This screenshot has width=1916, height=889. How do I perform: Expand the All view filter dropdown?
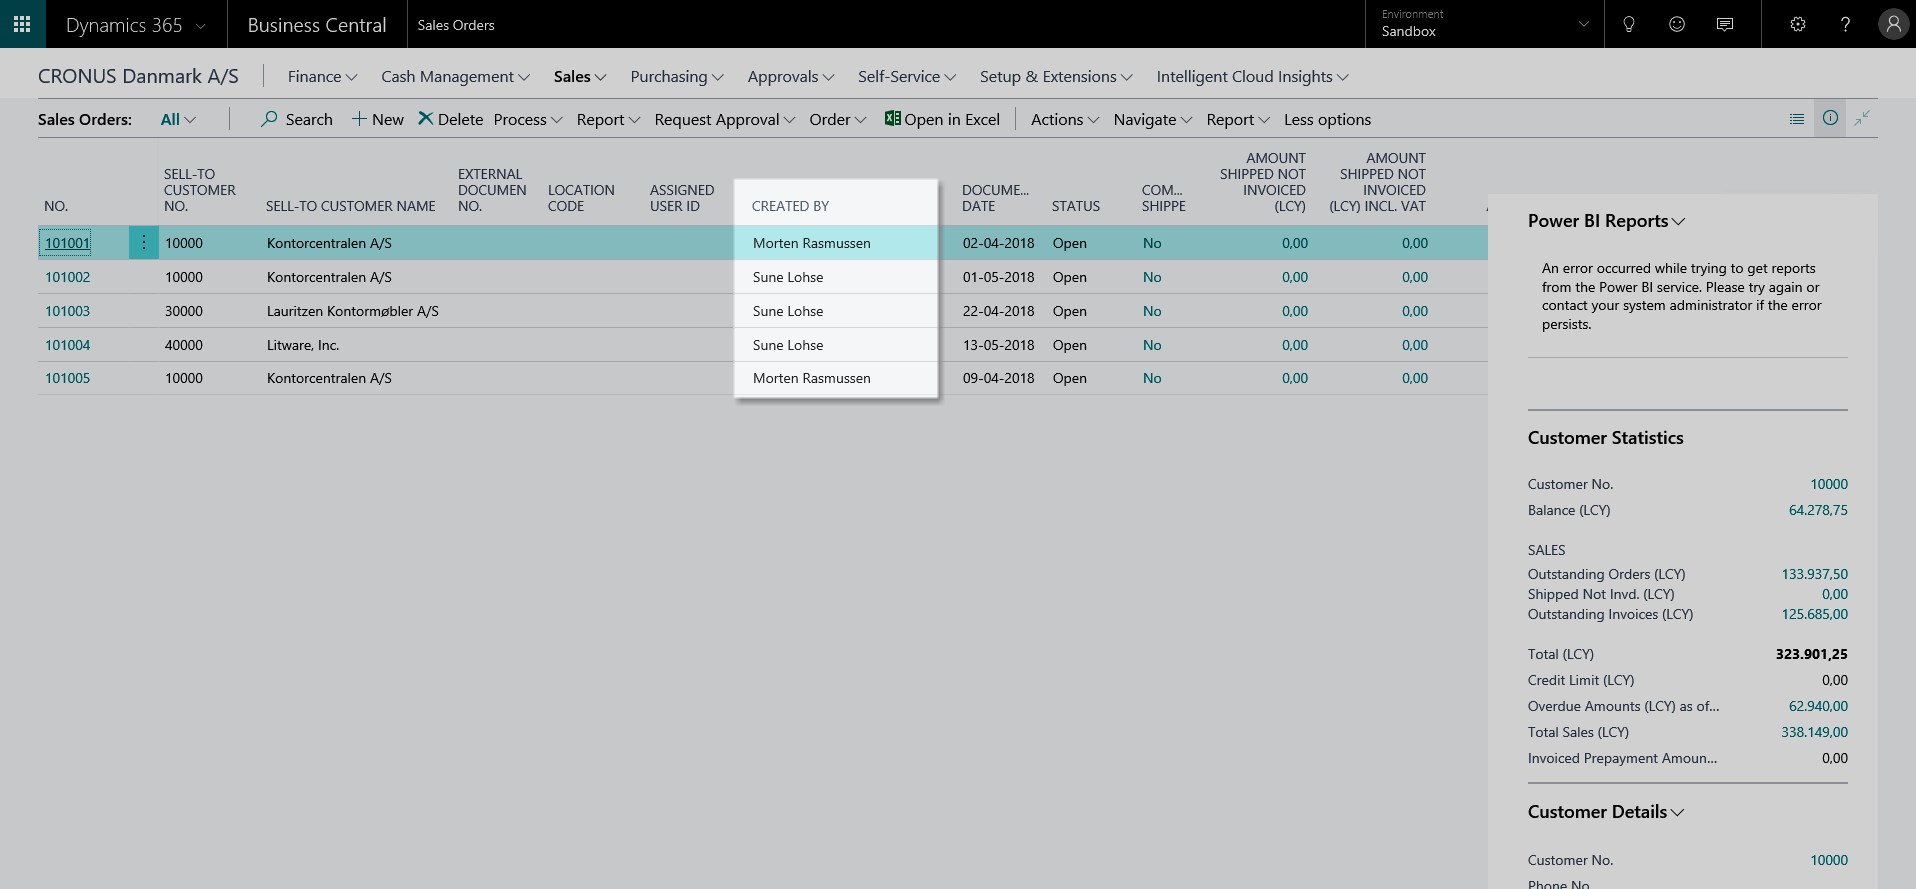(178, 119)
